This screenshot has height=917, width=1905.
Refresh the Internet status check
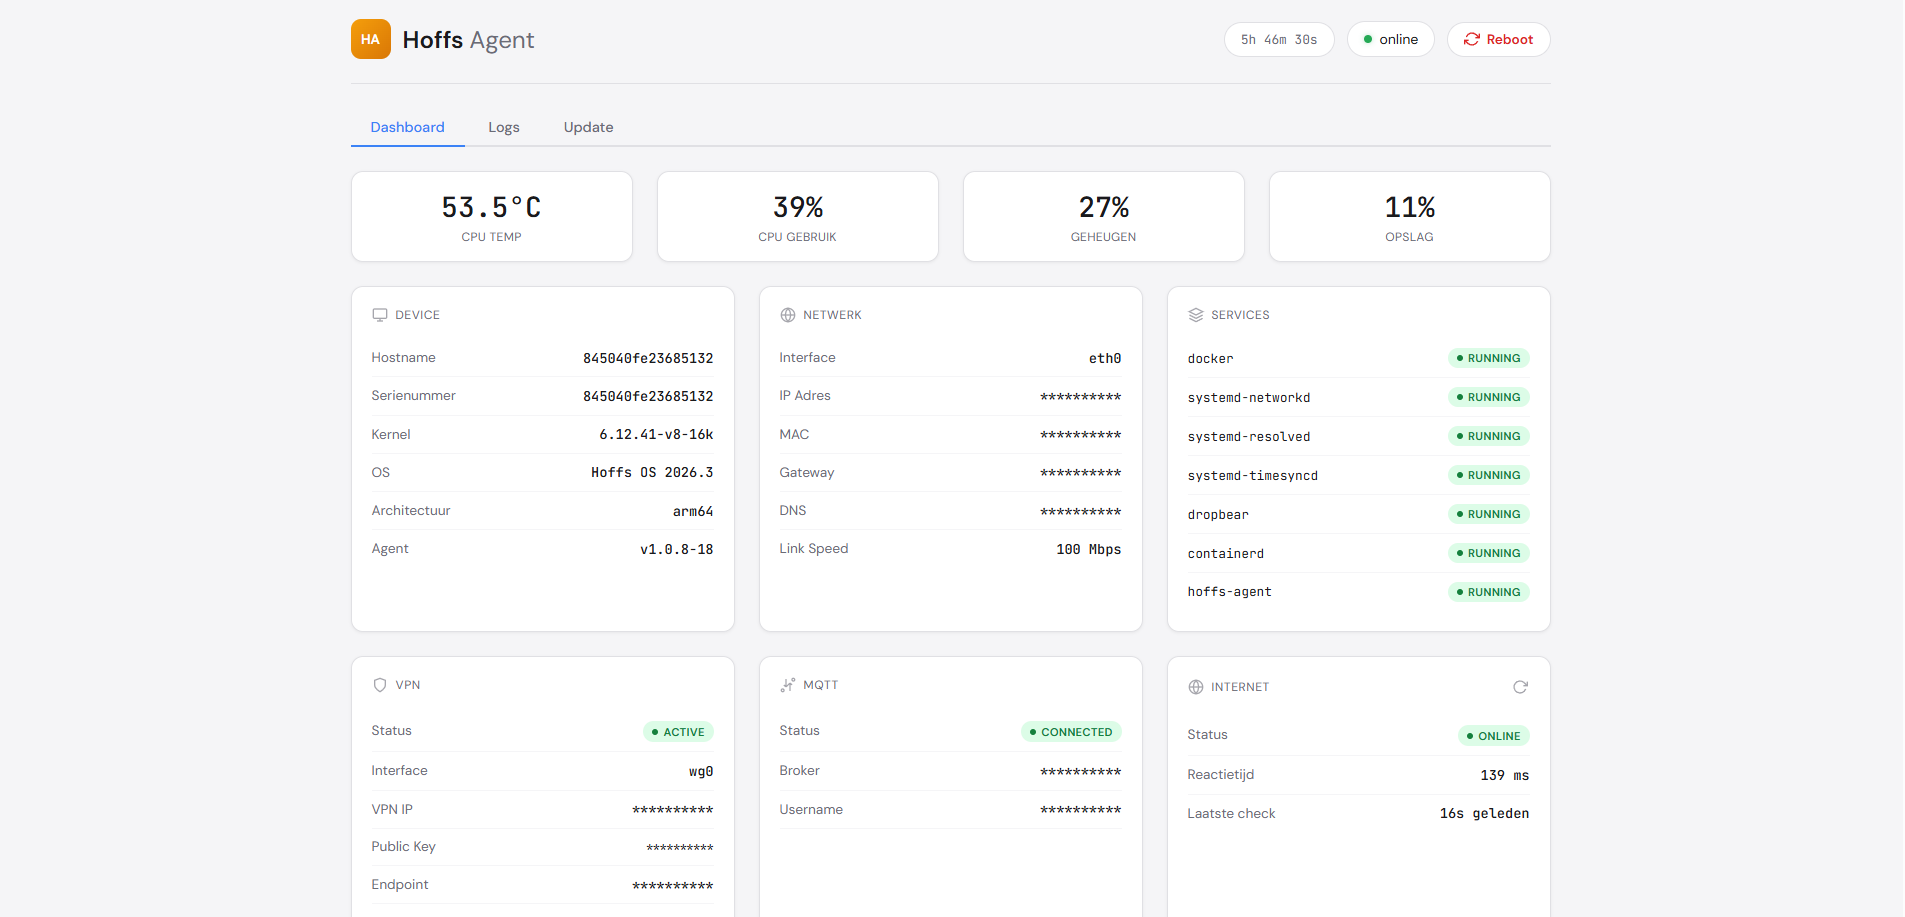click(1520, 687)
